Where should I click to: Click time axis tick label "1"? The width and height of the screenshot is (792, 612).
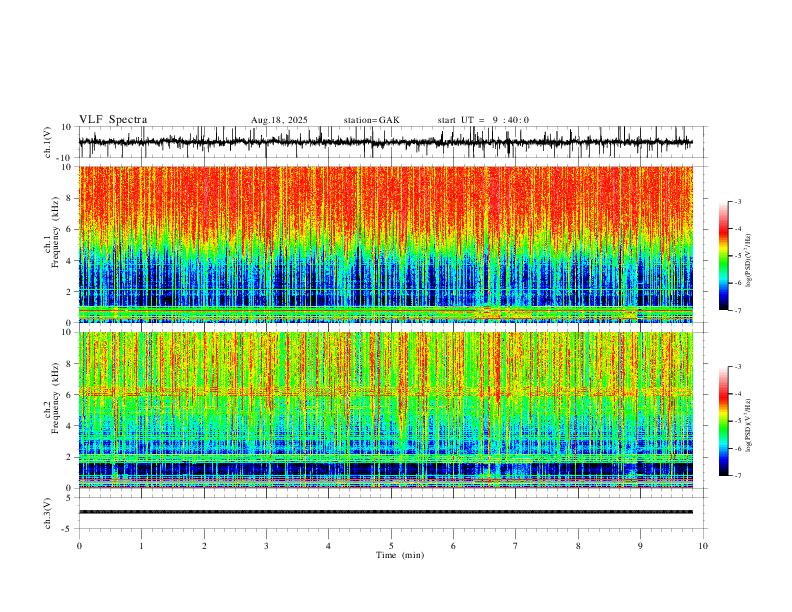point(141,546)
